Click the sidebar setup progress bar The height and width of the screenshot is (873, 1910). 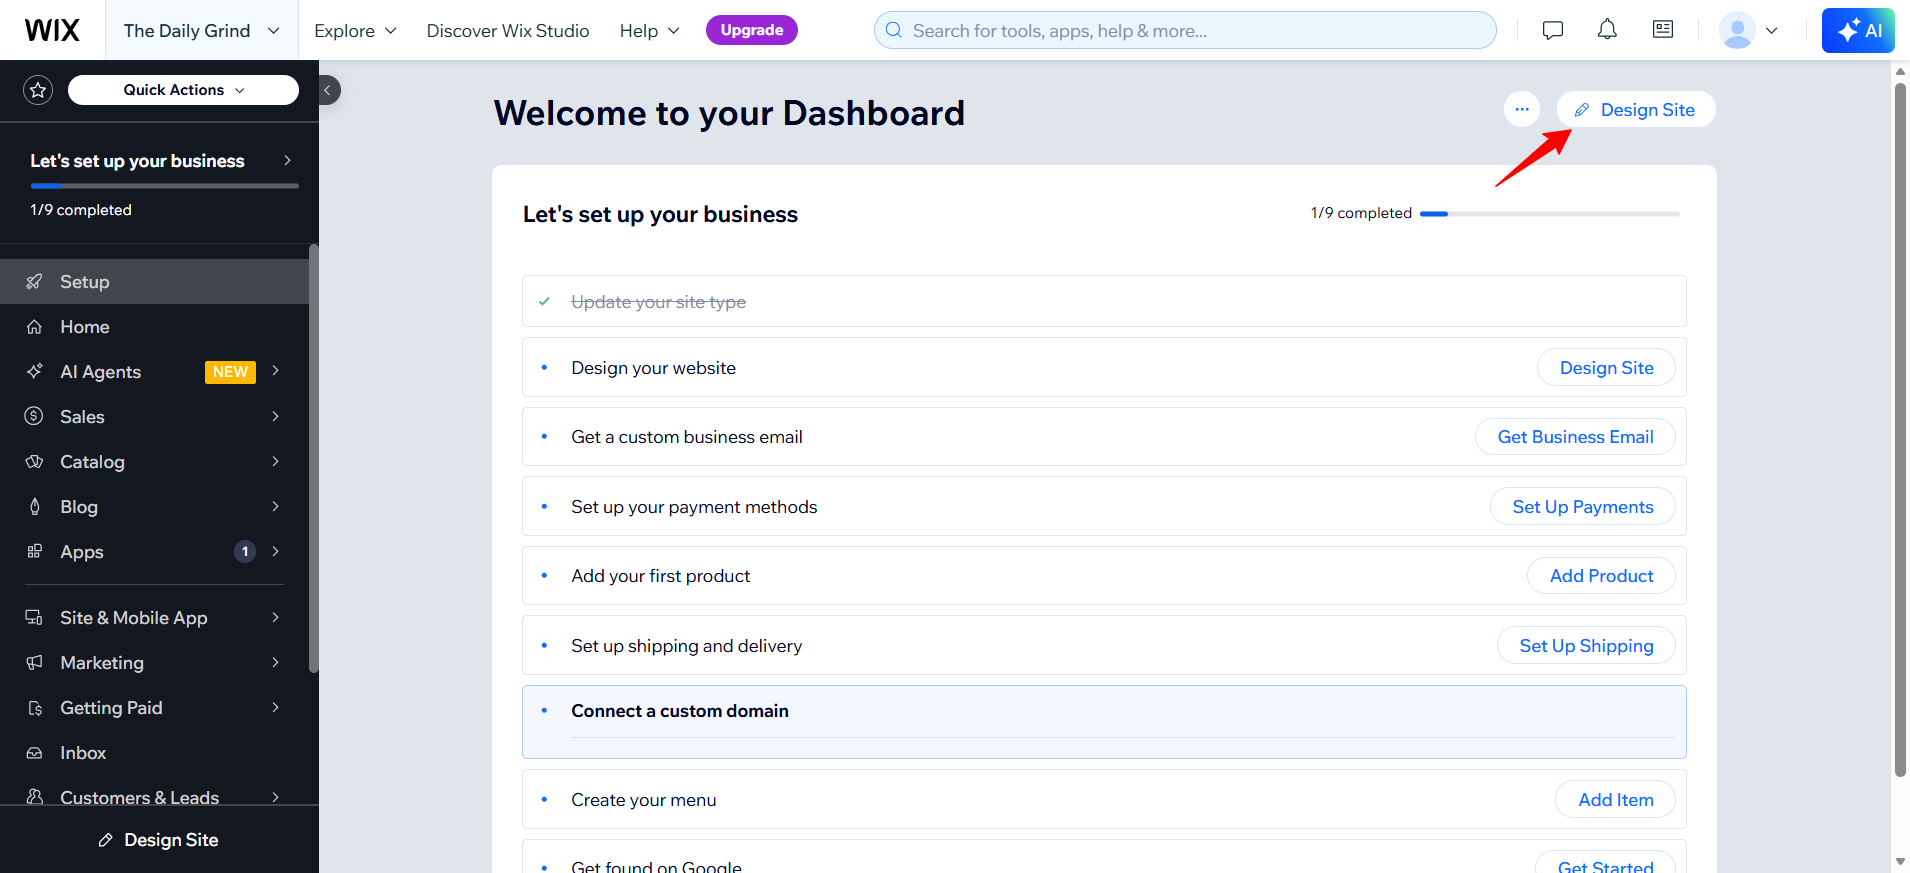pyautogui.click(x=164, y=186)
